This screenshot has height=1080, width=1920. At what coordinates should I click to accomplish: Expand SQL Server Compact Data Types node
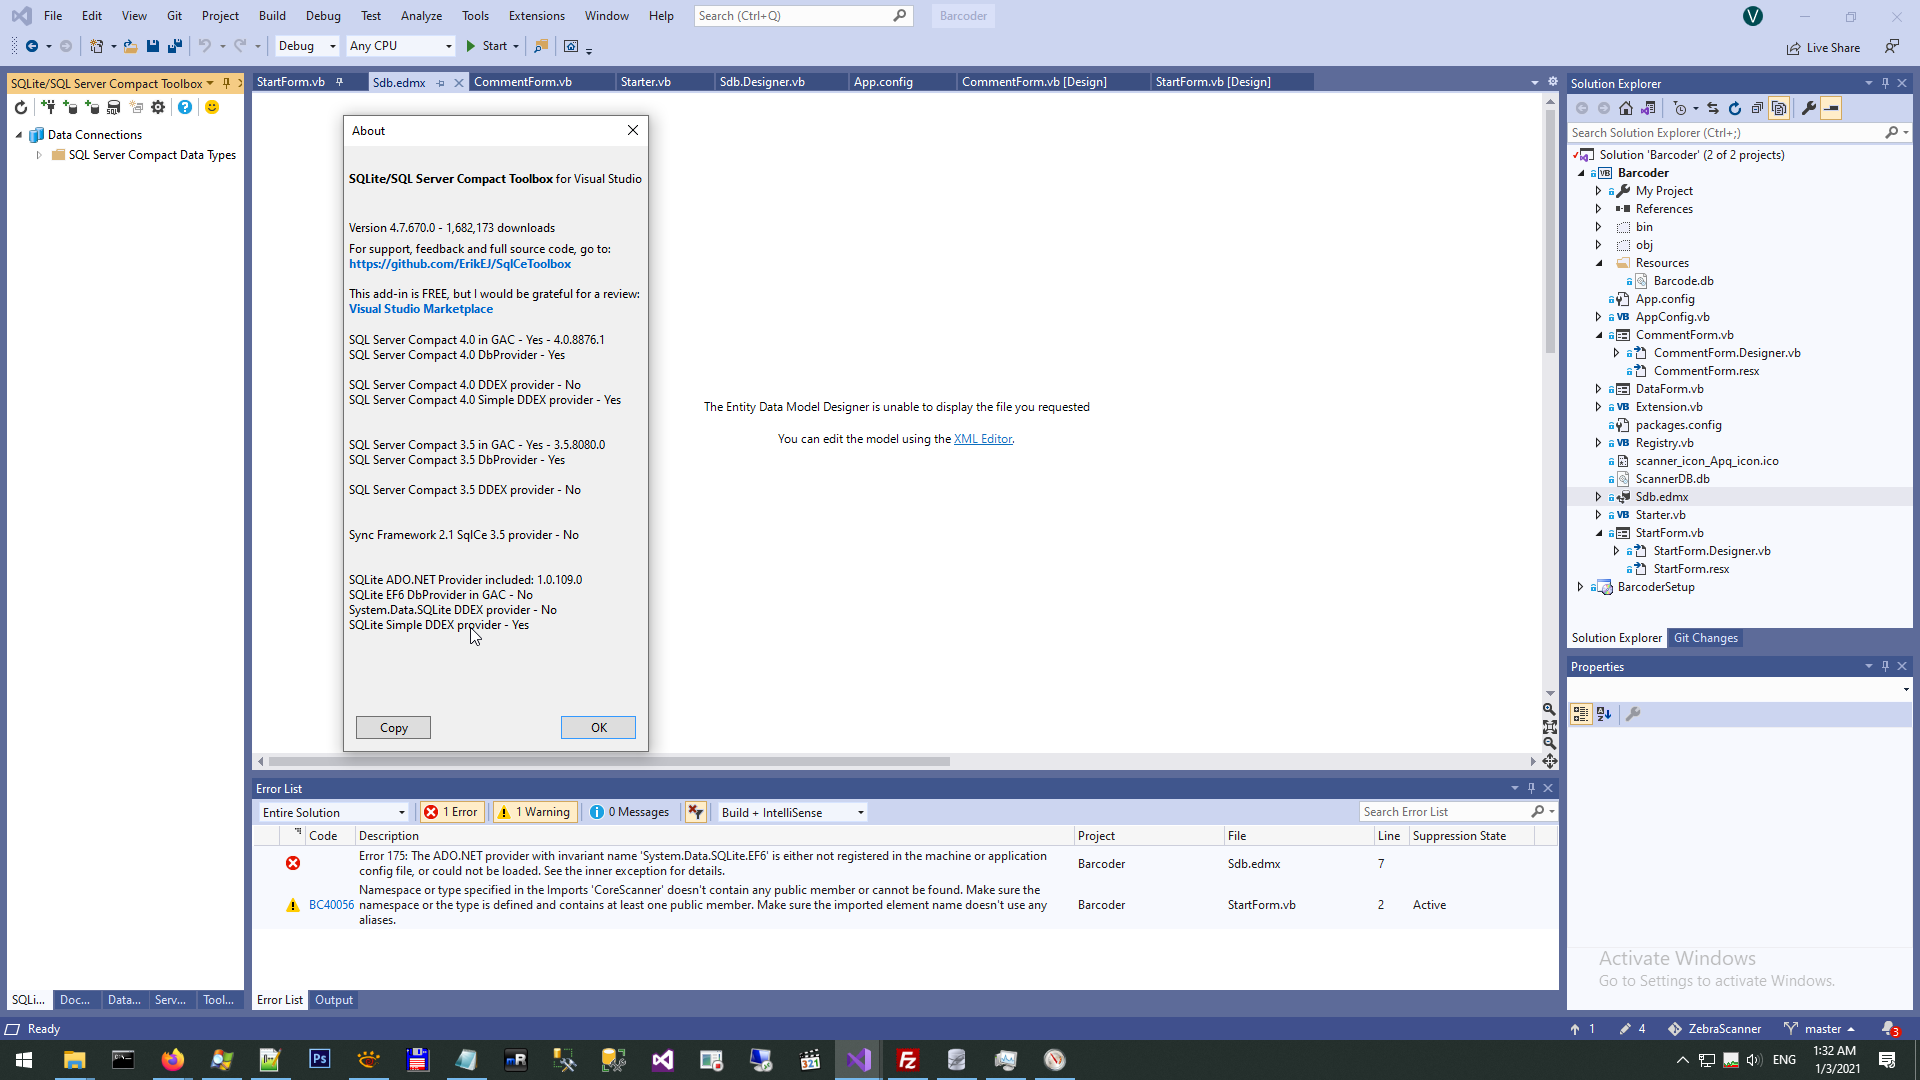[39, 155]
